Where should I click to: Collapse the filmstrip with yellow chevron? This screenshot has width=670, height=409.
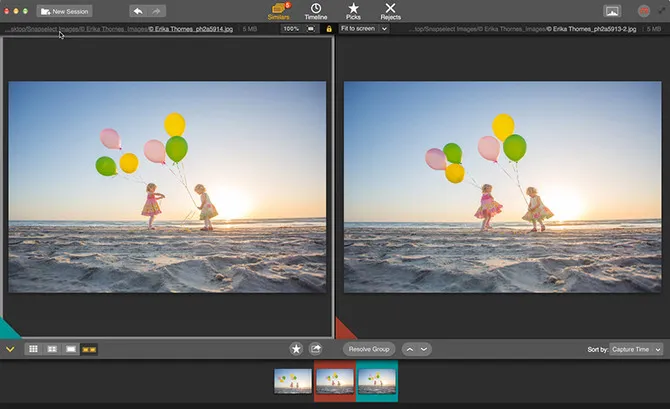[x=10, y=349]
